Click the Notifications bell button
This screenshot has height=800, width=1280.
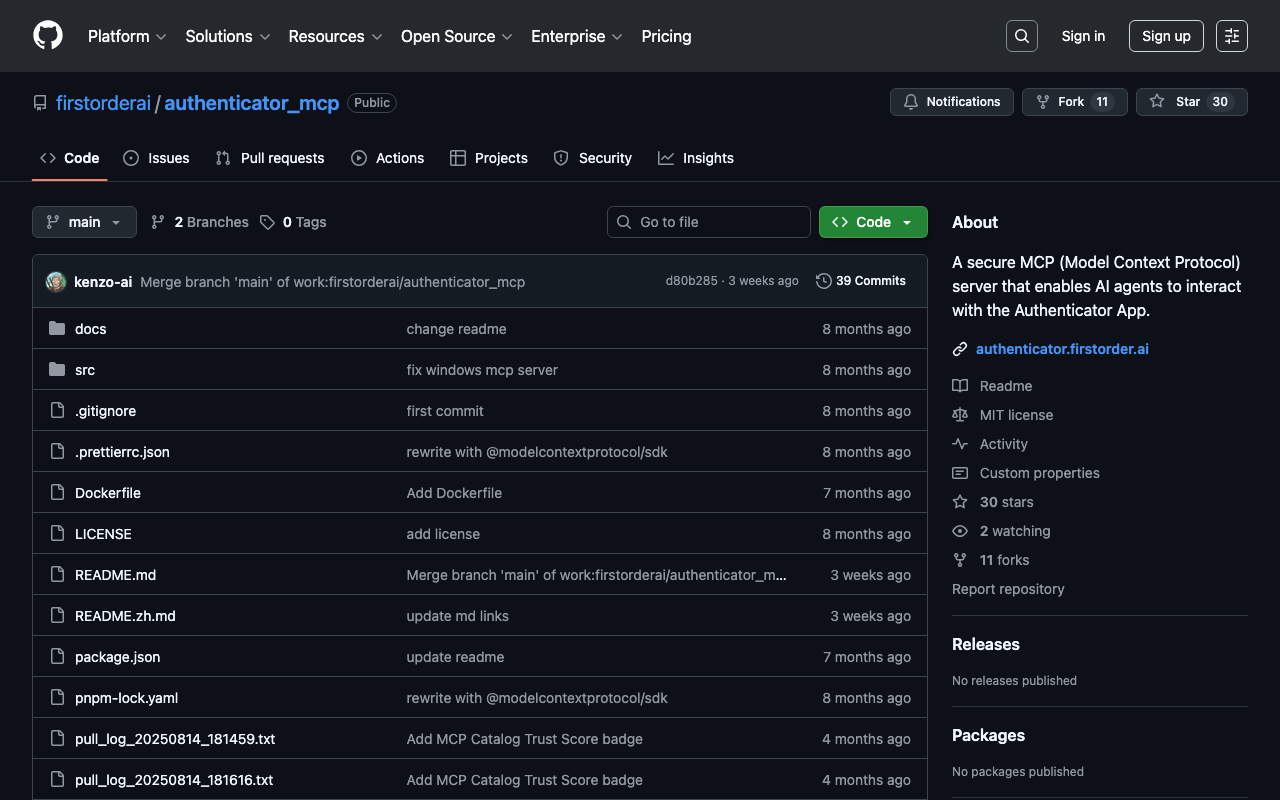pyautogui.click(x=951, y=102)
